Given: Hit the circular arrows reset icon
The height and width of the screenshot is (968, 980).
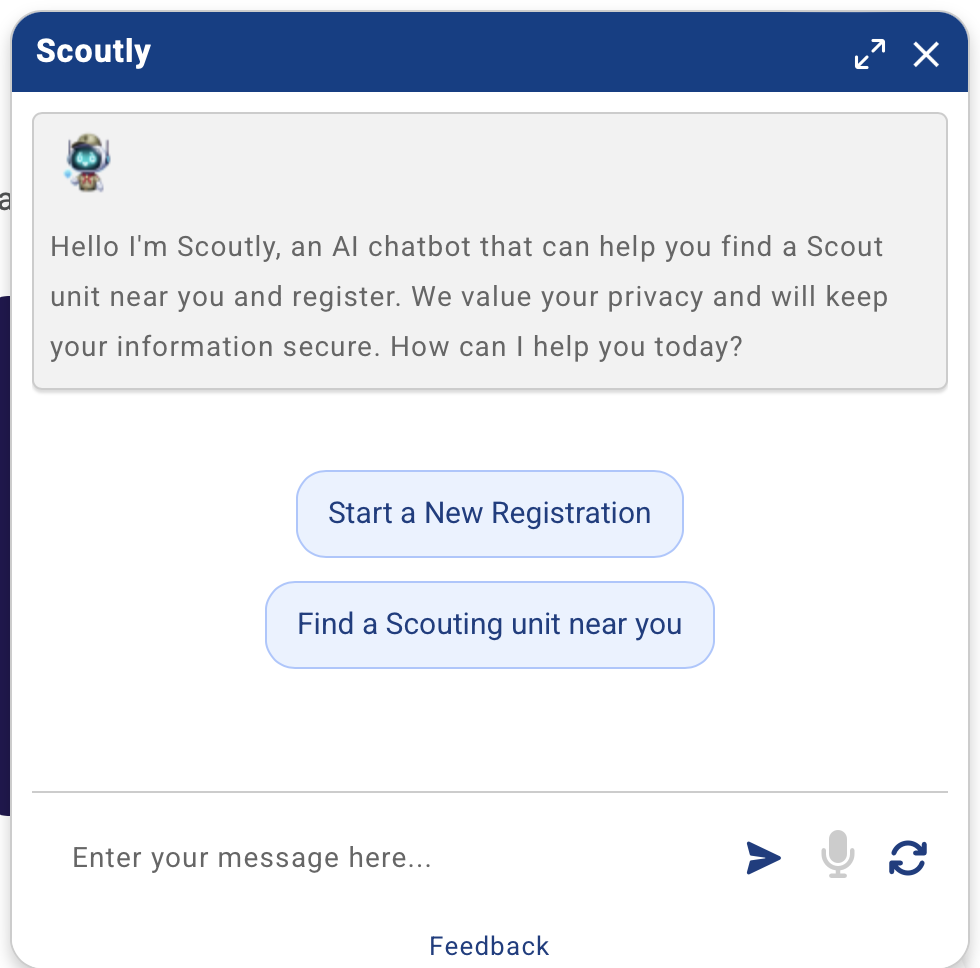Looking at the screenshot, I should (x=908, y=857).
